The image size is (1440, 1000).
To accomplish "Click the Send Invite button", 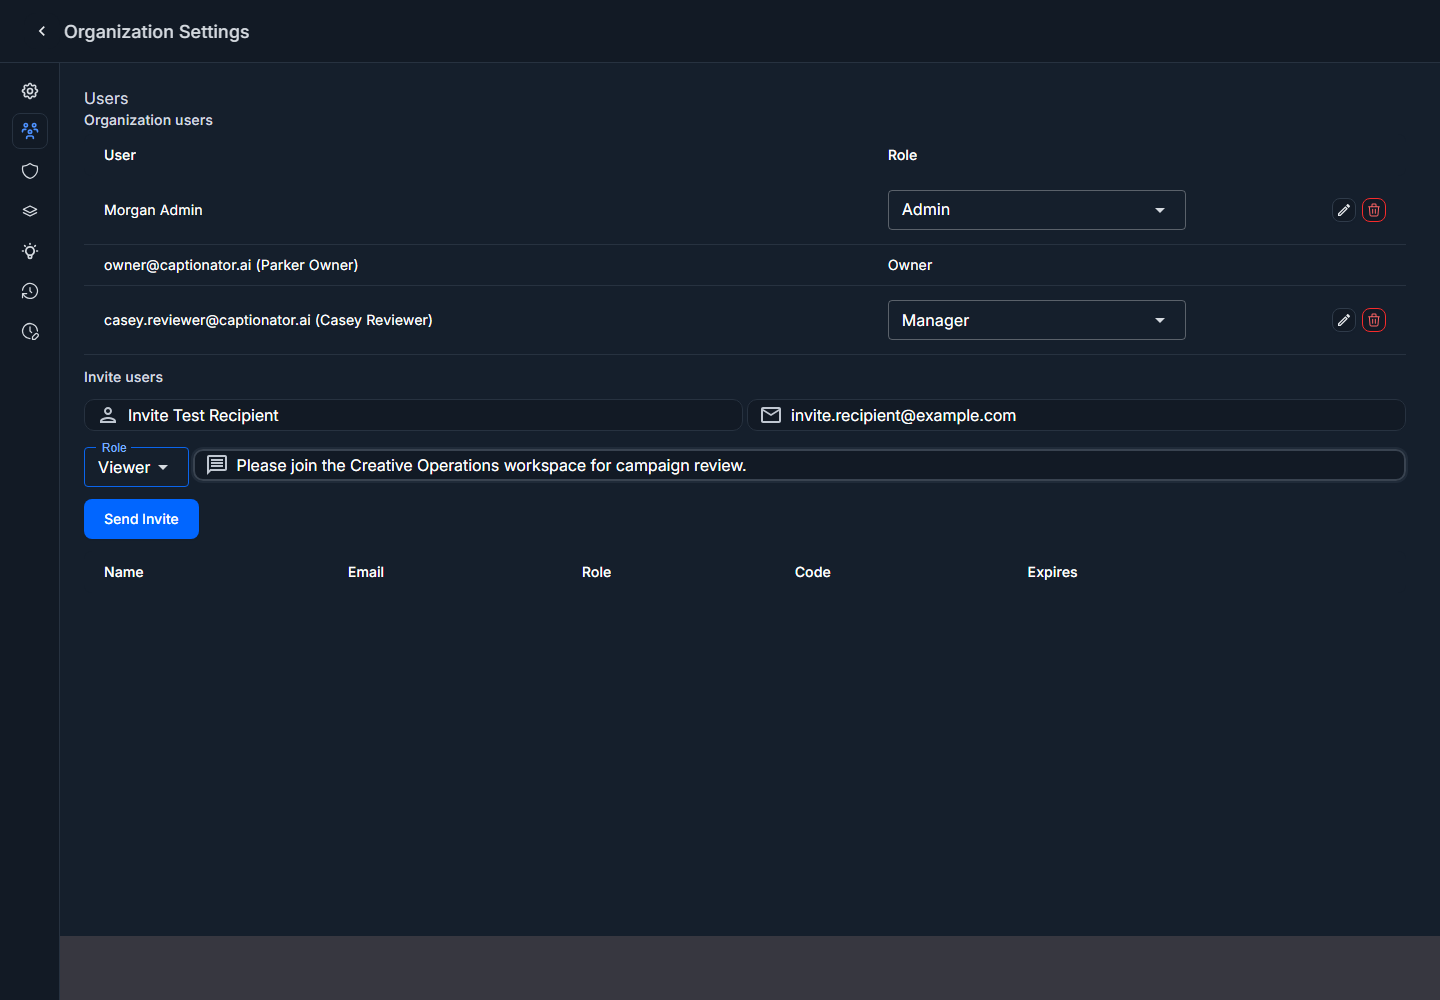I will 141,519.
